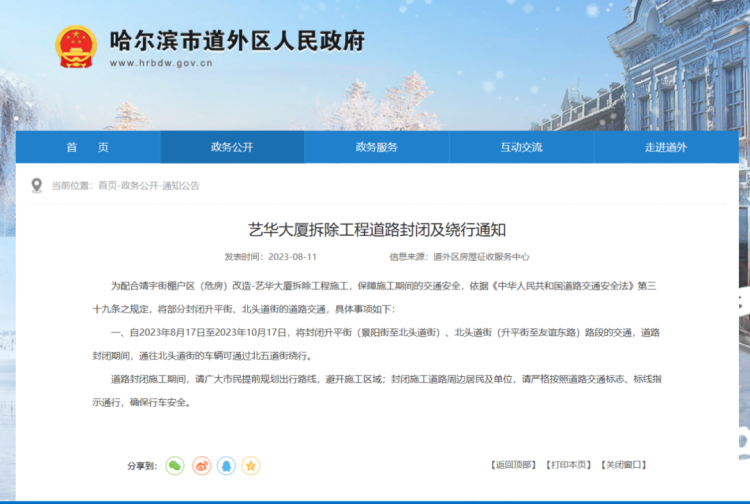Click 返回顶部 to return to top
The height and width of the screenshot is (504, 750).
click(513, 465)
